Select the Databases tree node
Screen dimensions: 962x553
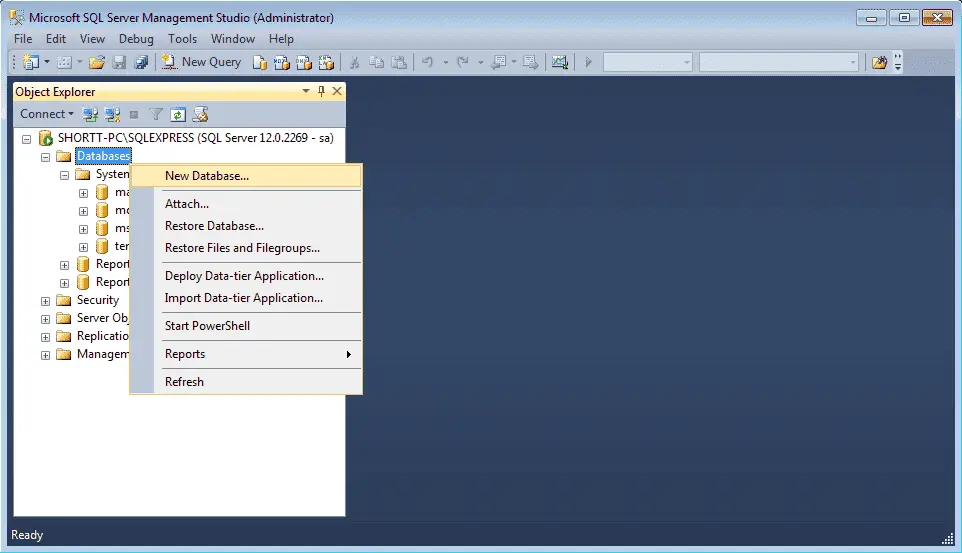point(103,156)
